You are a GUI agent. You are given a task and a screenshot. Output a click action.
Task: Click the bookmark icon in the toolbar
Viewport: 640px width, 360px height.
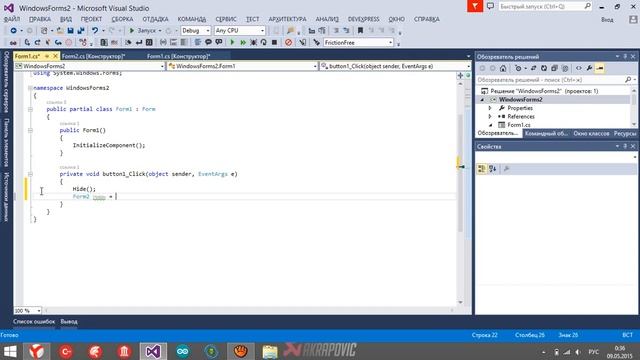[x=360, y=31]
